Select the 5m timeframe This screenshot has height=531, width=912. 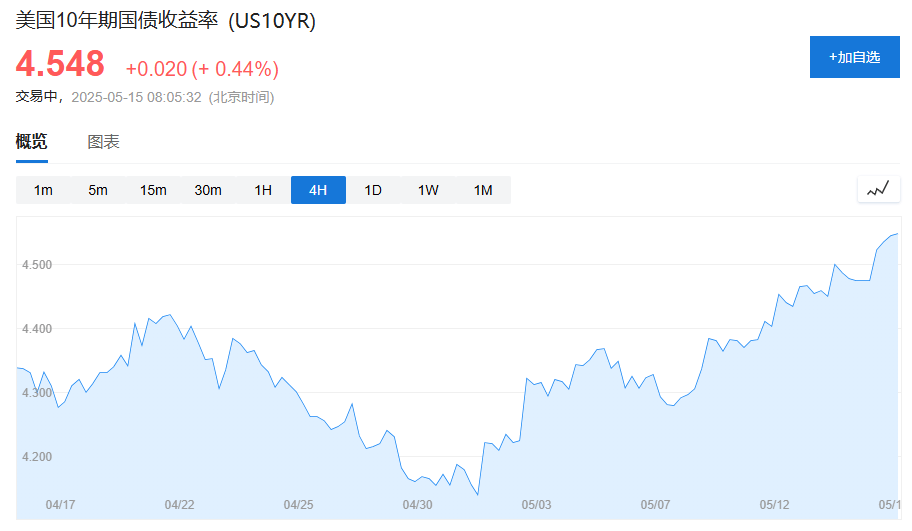pos(98,190)
